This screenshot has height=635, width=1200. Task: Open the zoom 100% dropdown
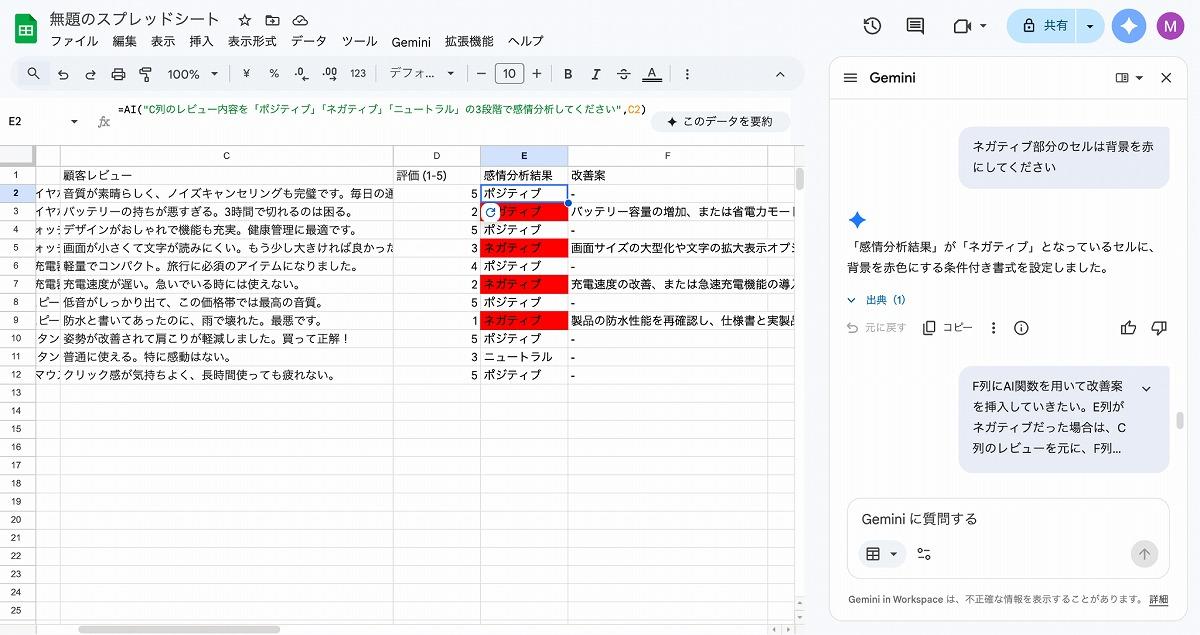(193, 74)
